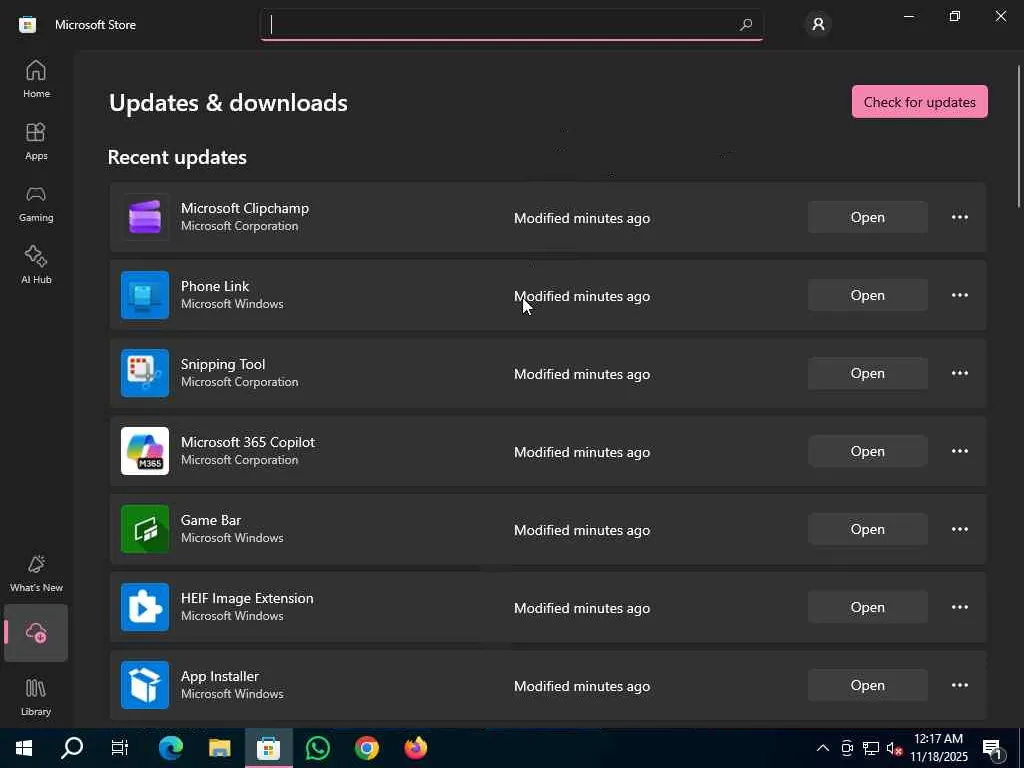Click the Microsoft Clipchamp app icon

click(145, 217)
